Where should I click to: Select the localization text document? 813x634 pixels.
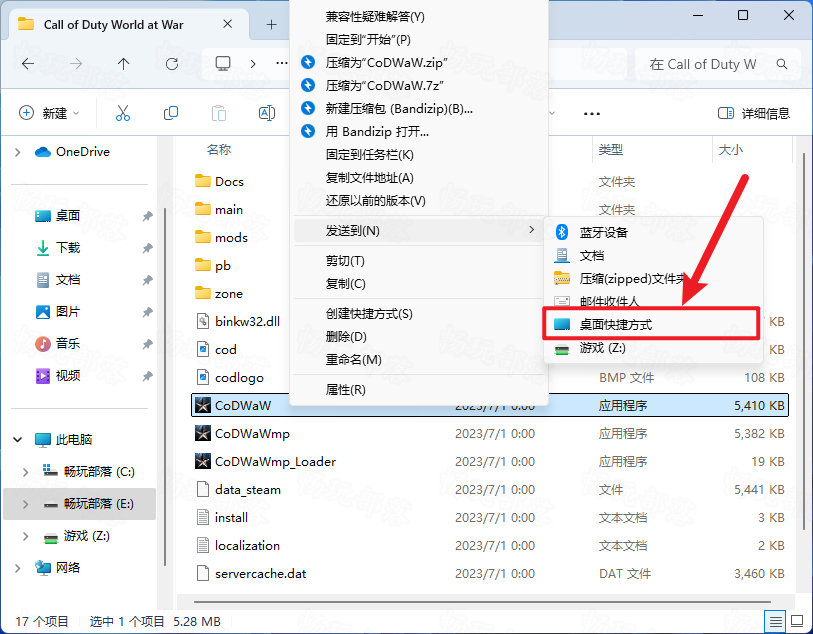click(x=490, y=545)
